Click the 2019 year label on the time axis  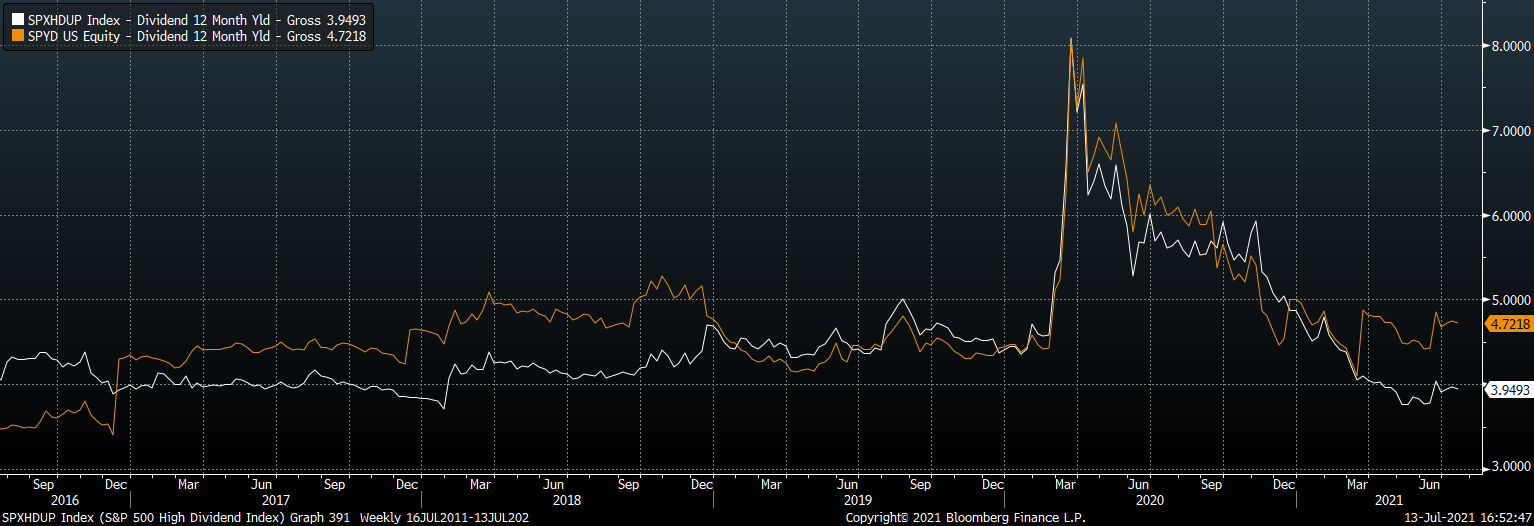coord(858,500)
